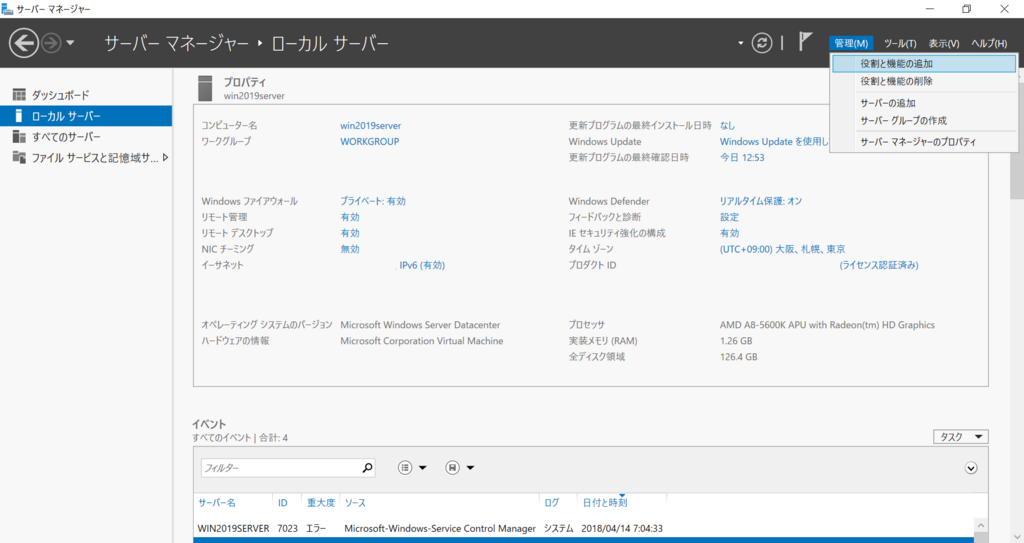Click the win2019server computer name link
This screenshot has height=543, width=1024.
(370, 125)
